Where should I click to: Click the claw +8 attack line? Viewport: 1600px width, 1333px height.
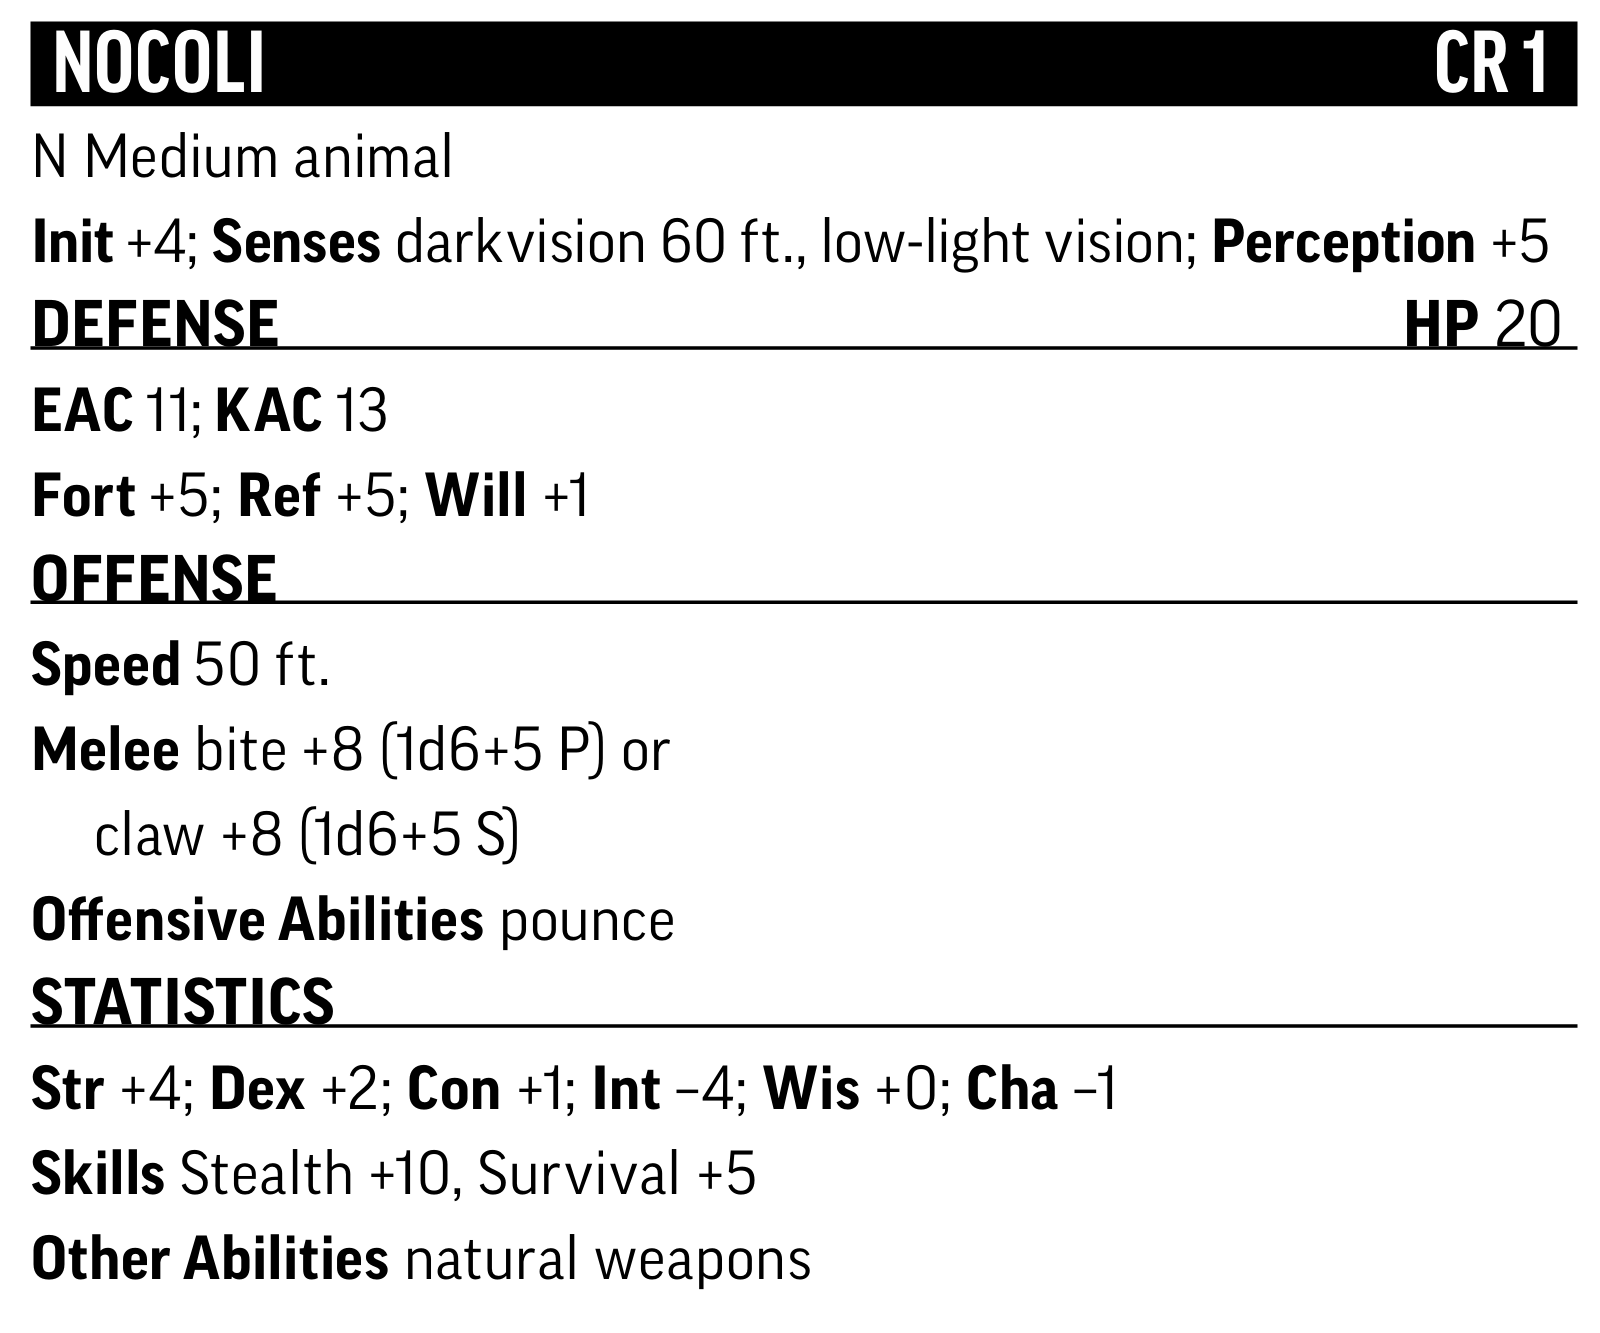pyautogui.click(x=307, y=835)
